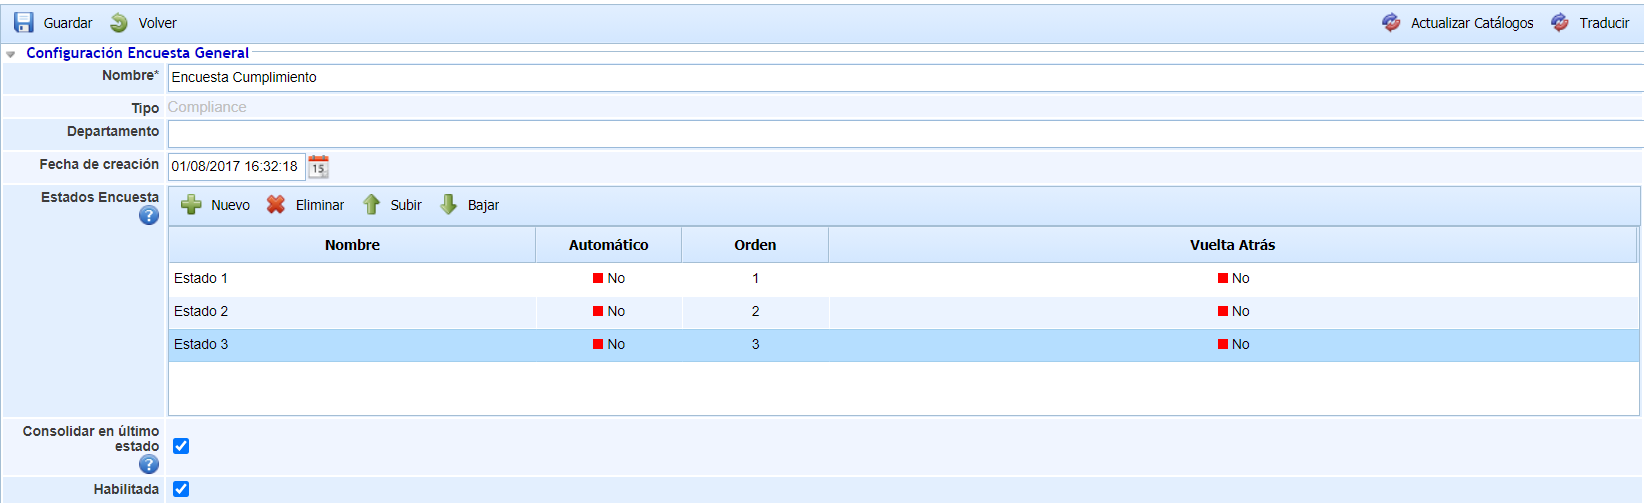Click the Actualizar Catálogos refresh icon
The image size is (1644, 503).
1391,22
